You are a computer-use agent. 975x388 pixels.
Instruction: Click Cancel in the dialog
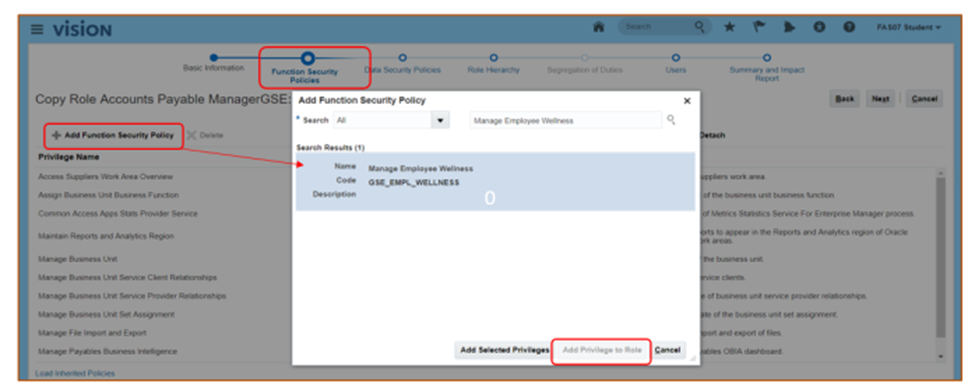667,350
